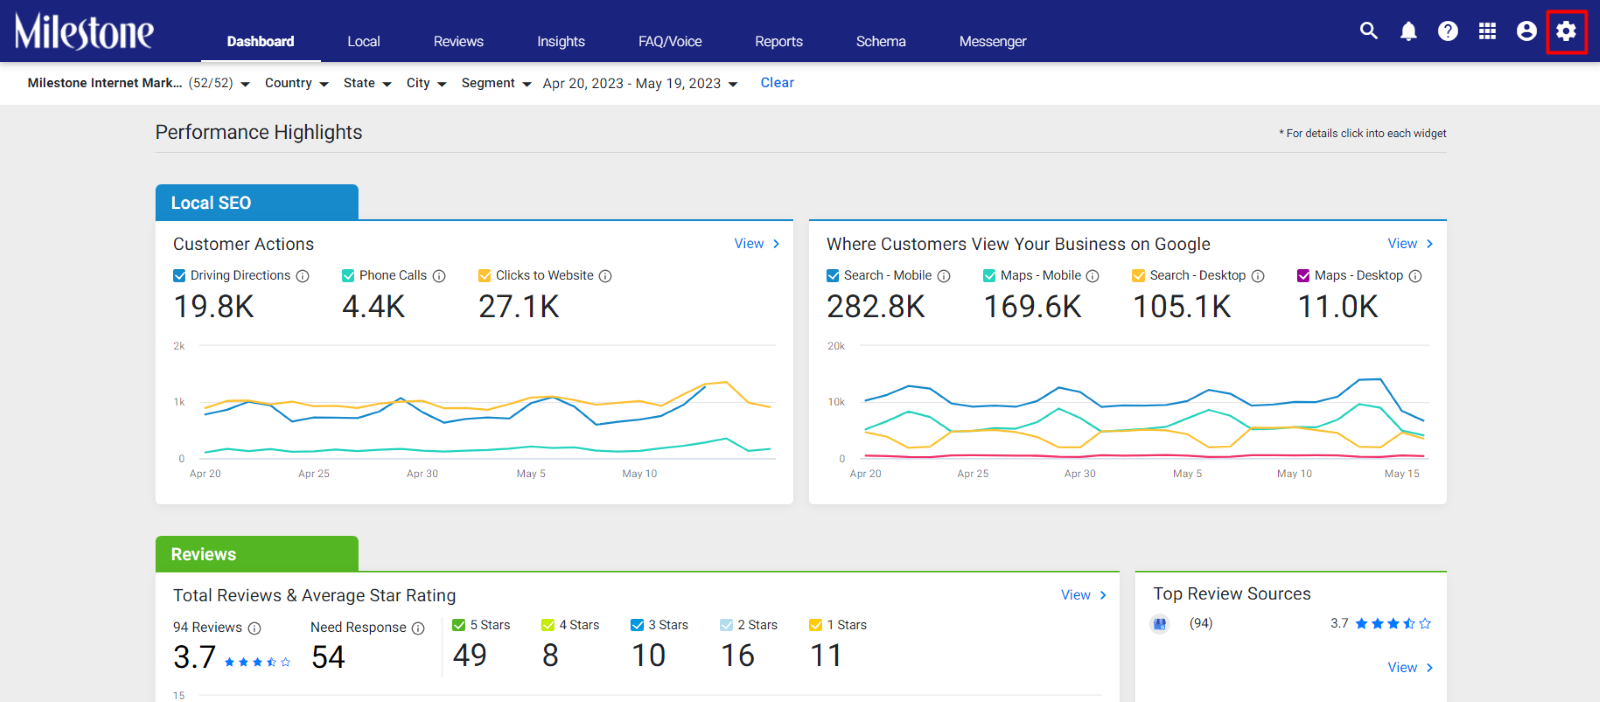
Task: Open the Messenger tab
Action: (992, 41)
